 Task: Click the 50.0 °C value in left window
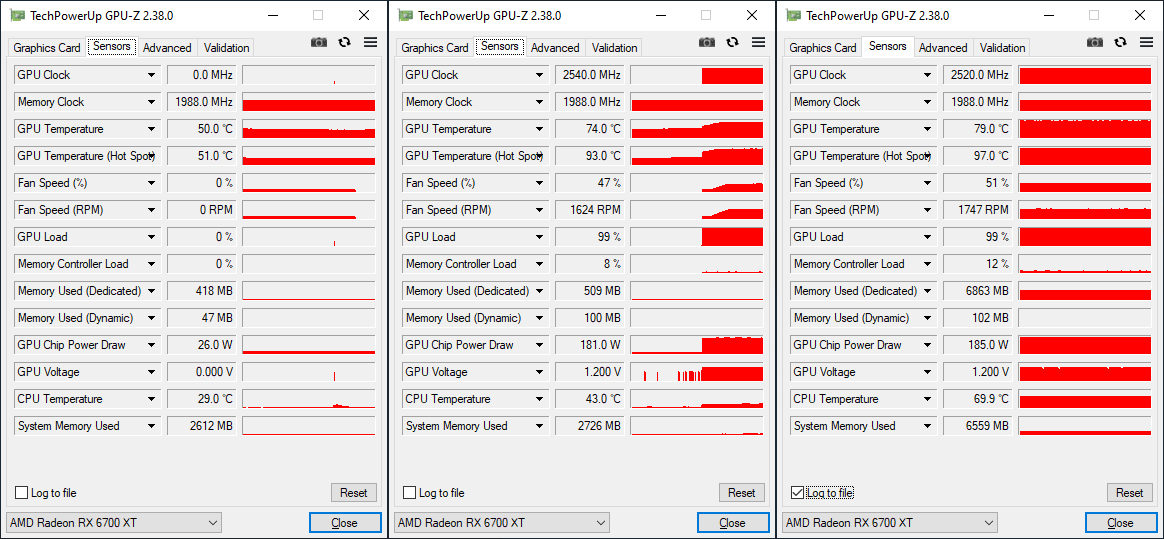201,129
